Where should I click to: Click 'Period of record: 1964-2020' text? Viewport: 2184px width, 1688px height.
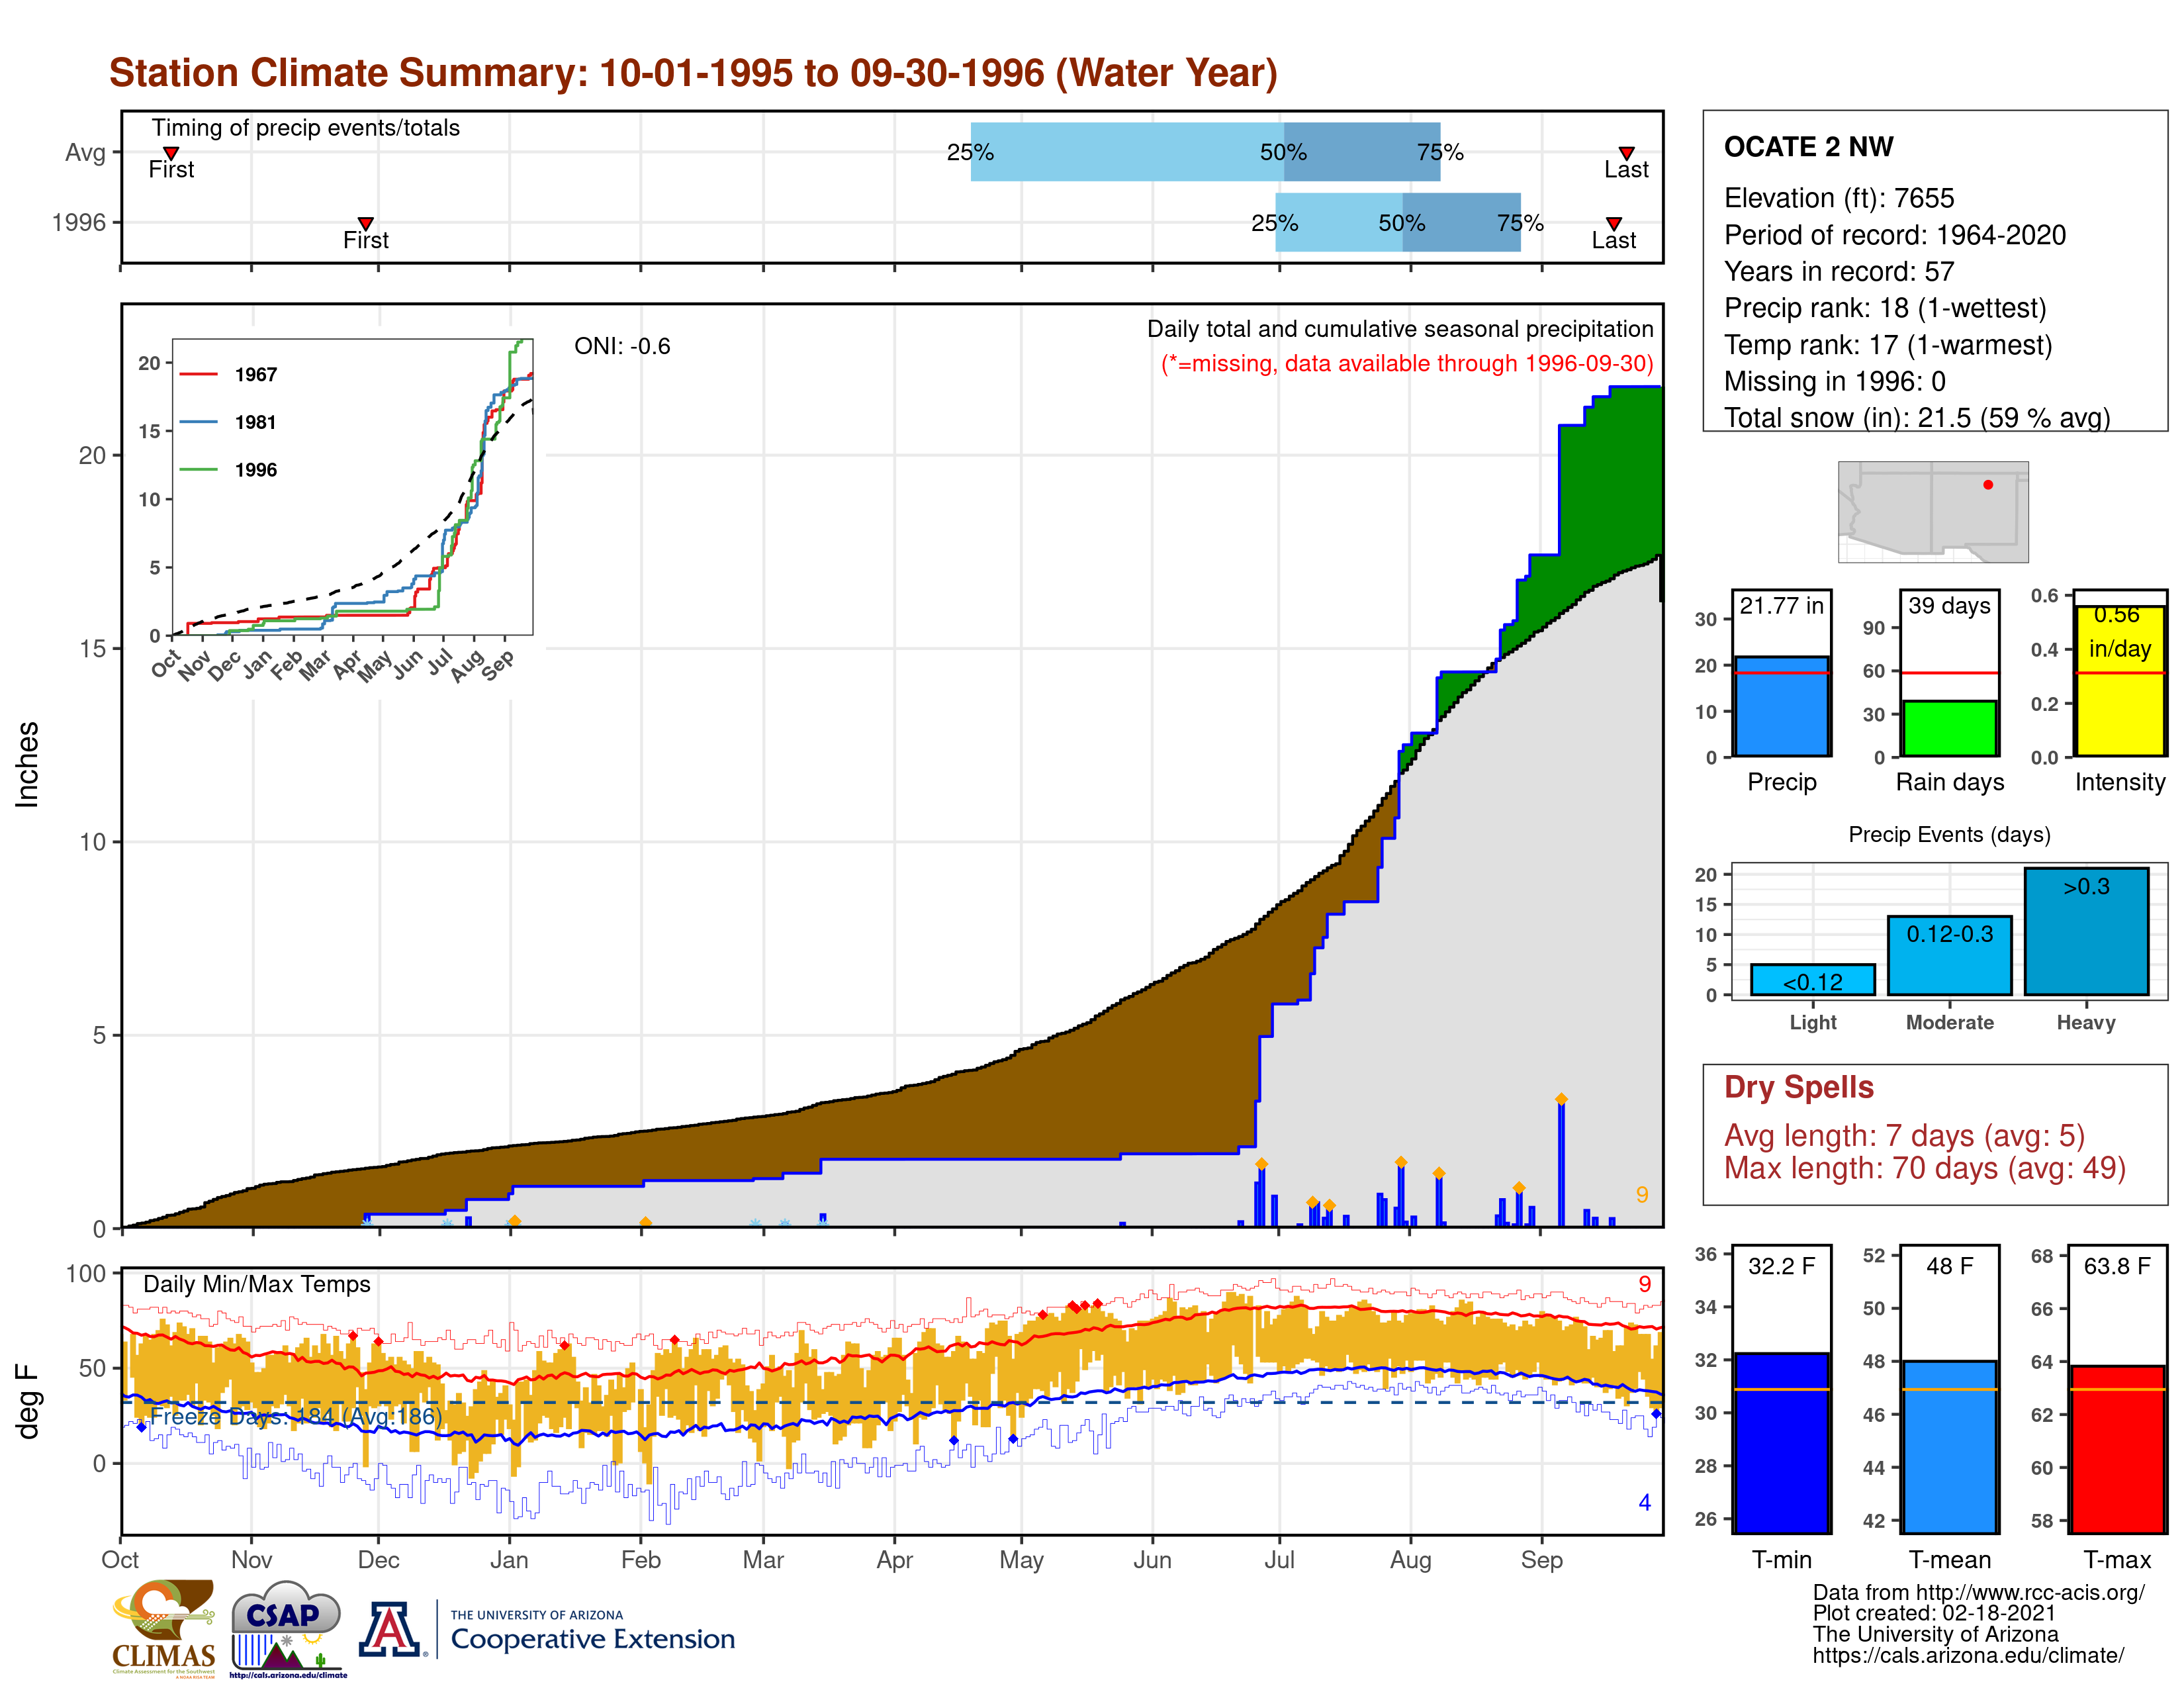click(x=1895, y=235)
